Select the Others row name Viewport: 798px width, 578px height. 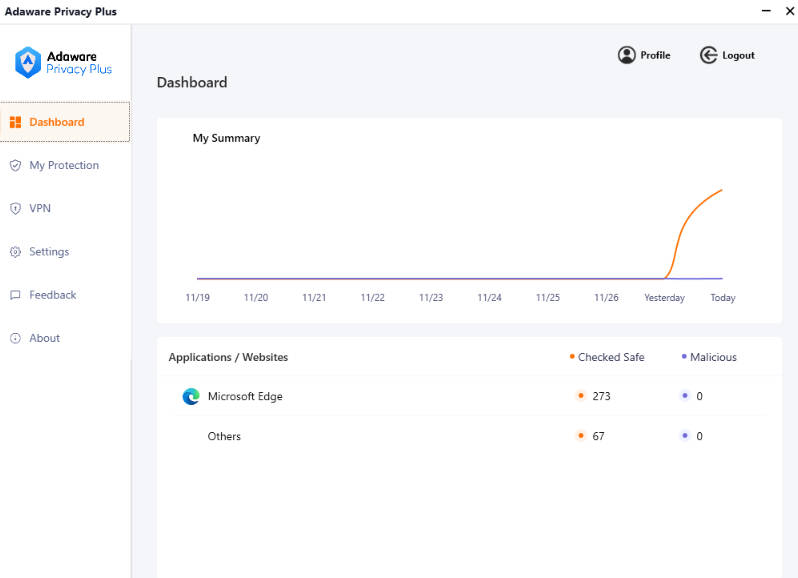pos(224,436)
